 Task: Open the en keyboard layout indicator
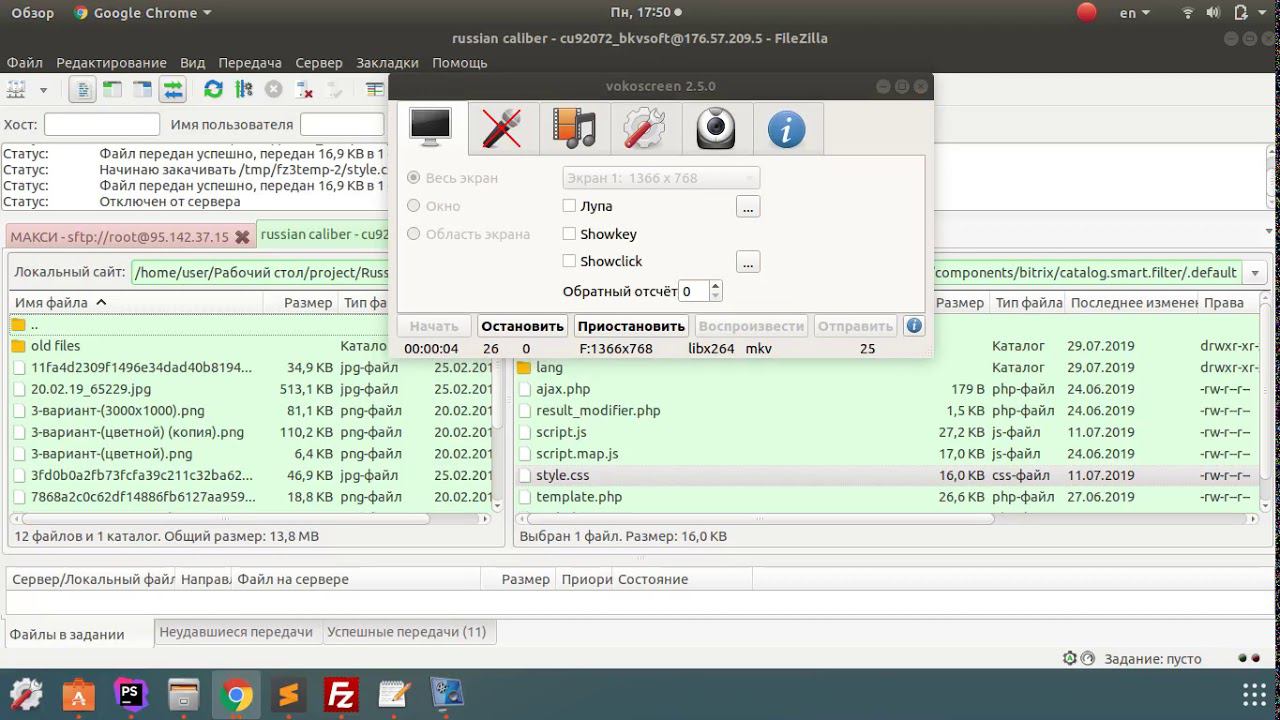click(1135, 13)
